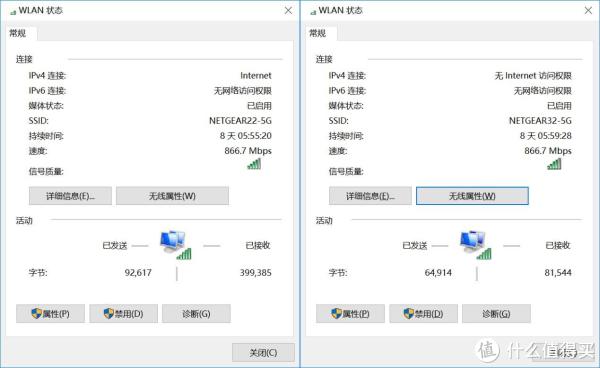Click network computers activity icon, left window
The height and width of the screenshot is (368, 600).
tap(175, 245)
